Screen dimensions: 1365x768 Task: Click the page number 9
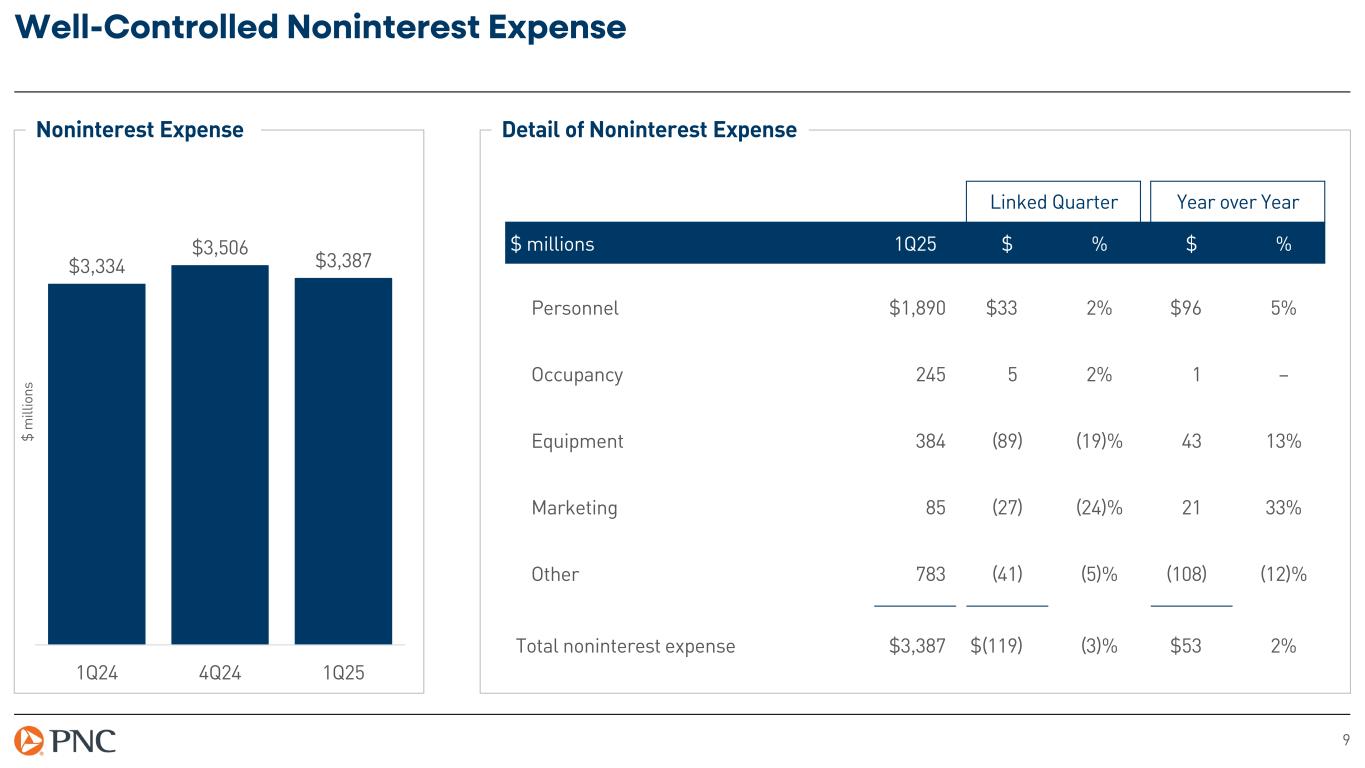1346,740
